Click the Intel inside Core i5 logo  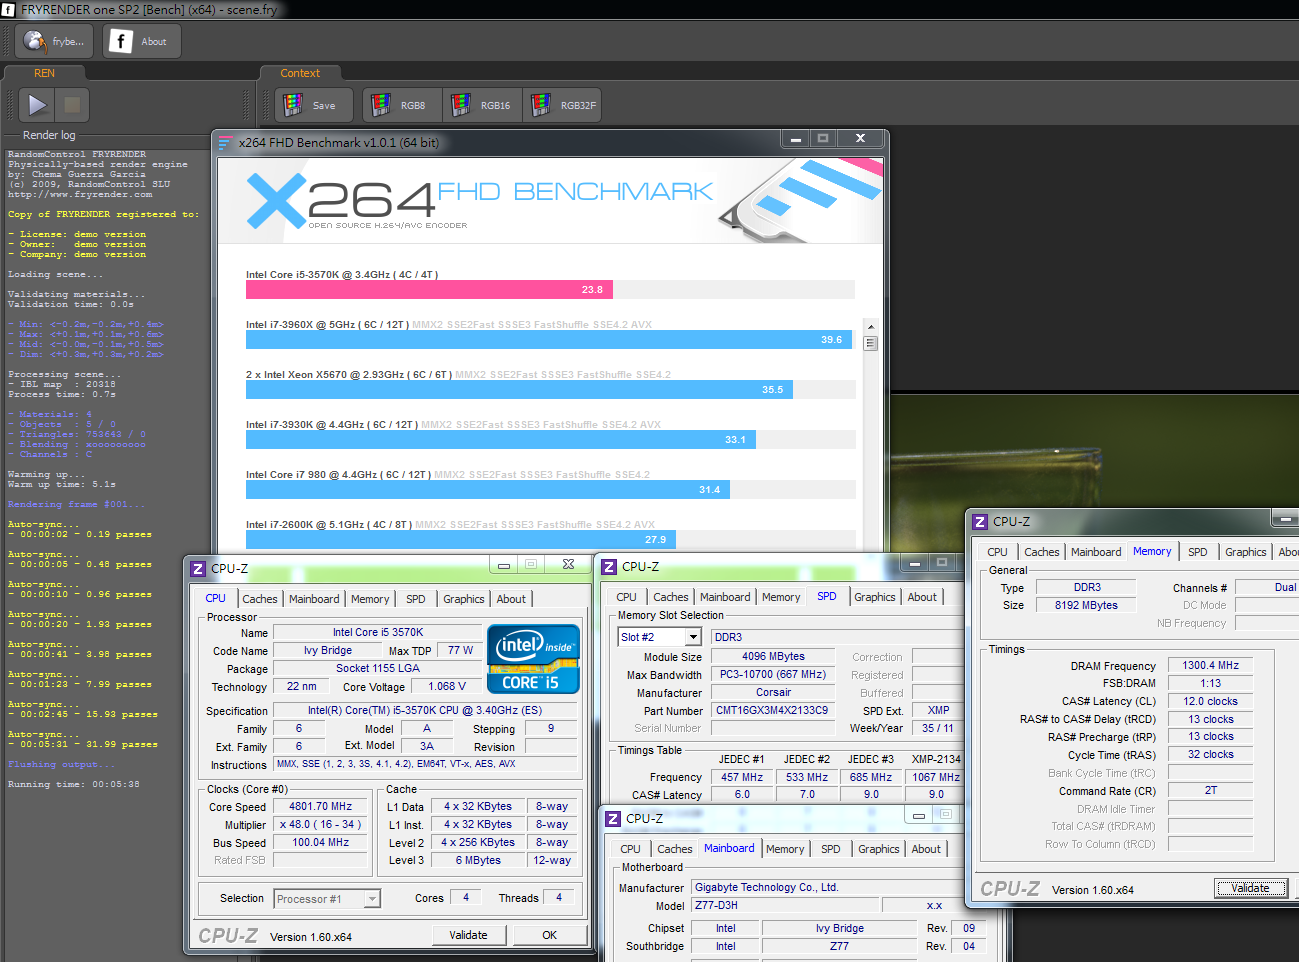[x=533, y=659]
